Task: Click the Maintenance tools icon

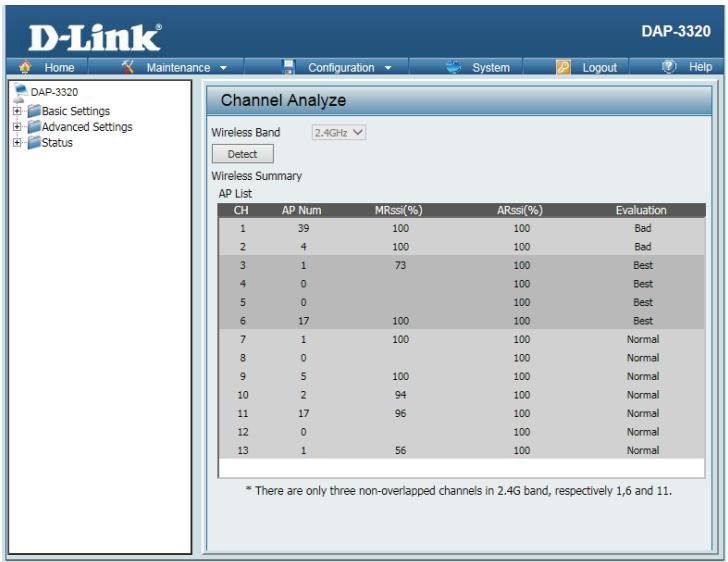Action: [128, 67]
